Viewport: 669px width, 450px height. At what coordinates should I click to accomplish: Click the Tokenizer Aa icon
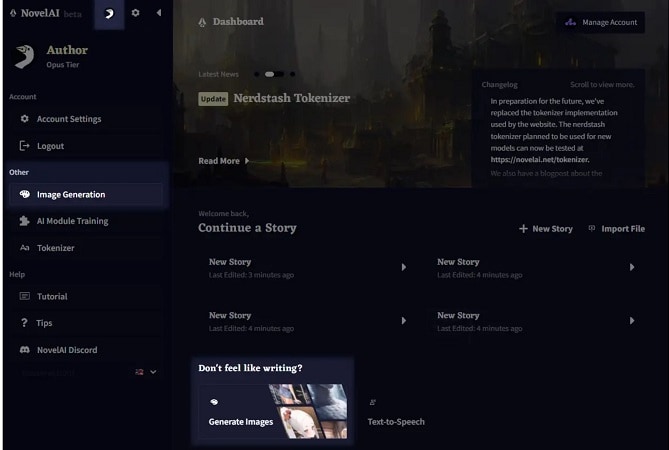(24, 248)
